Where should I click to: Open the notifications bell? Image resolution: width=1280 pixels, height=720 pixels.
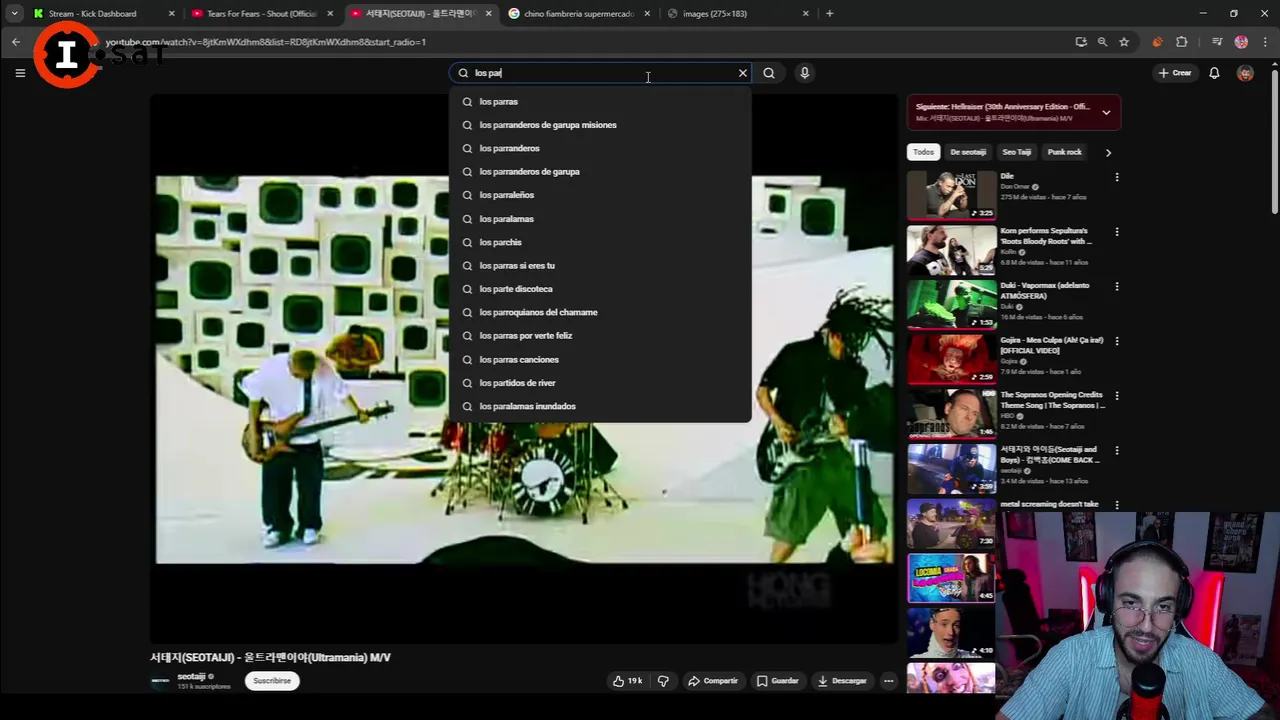[1214, 73]
